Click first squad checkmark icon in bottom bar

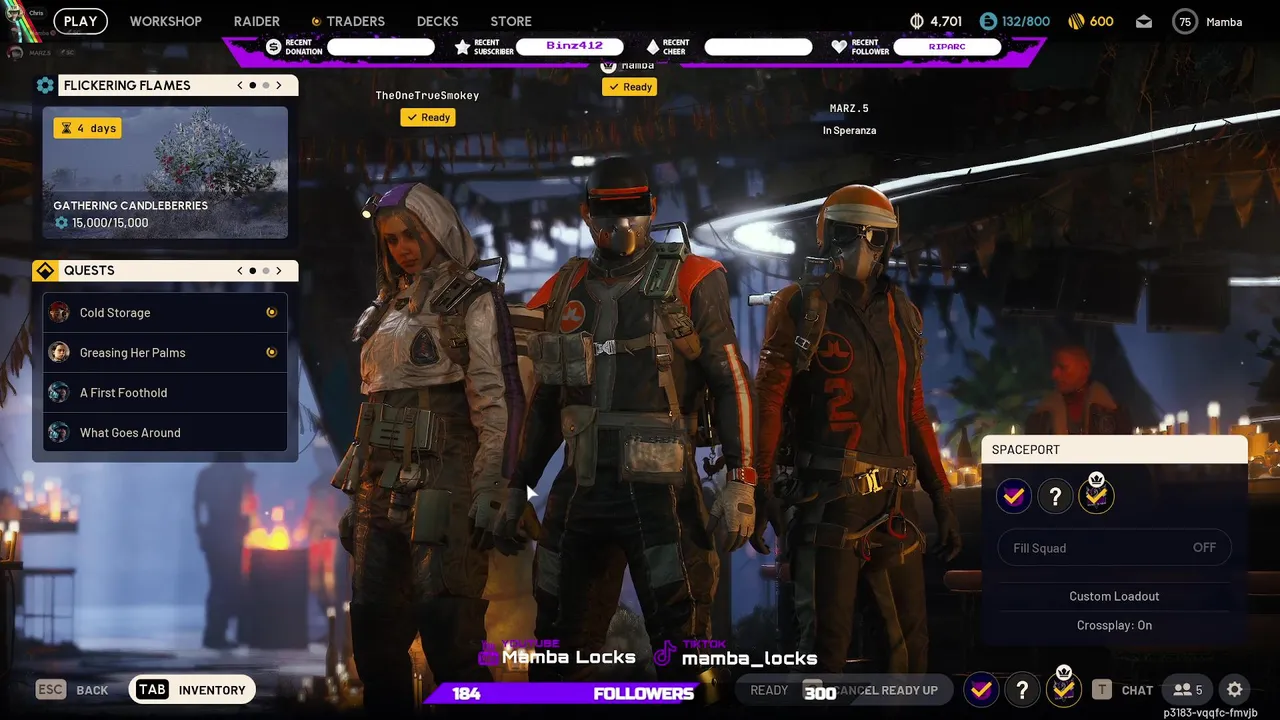tap(981, 689)
